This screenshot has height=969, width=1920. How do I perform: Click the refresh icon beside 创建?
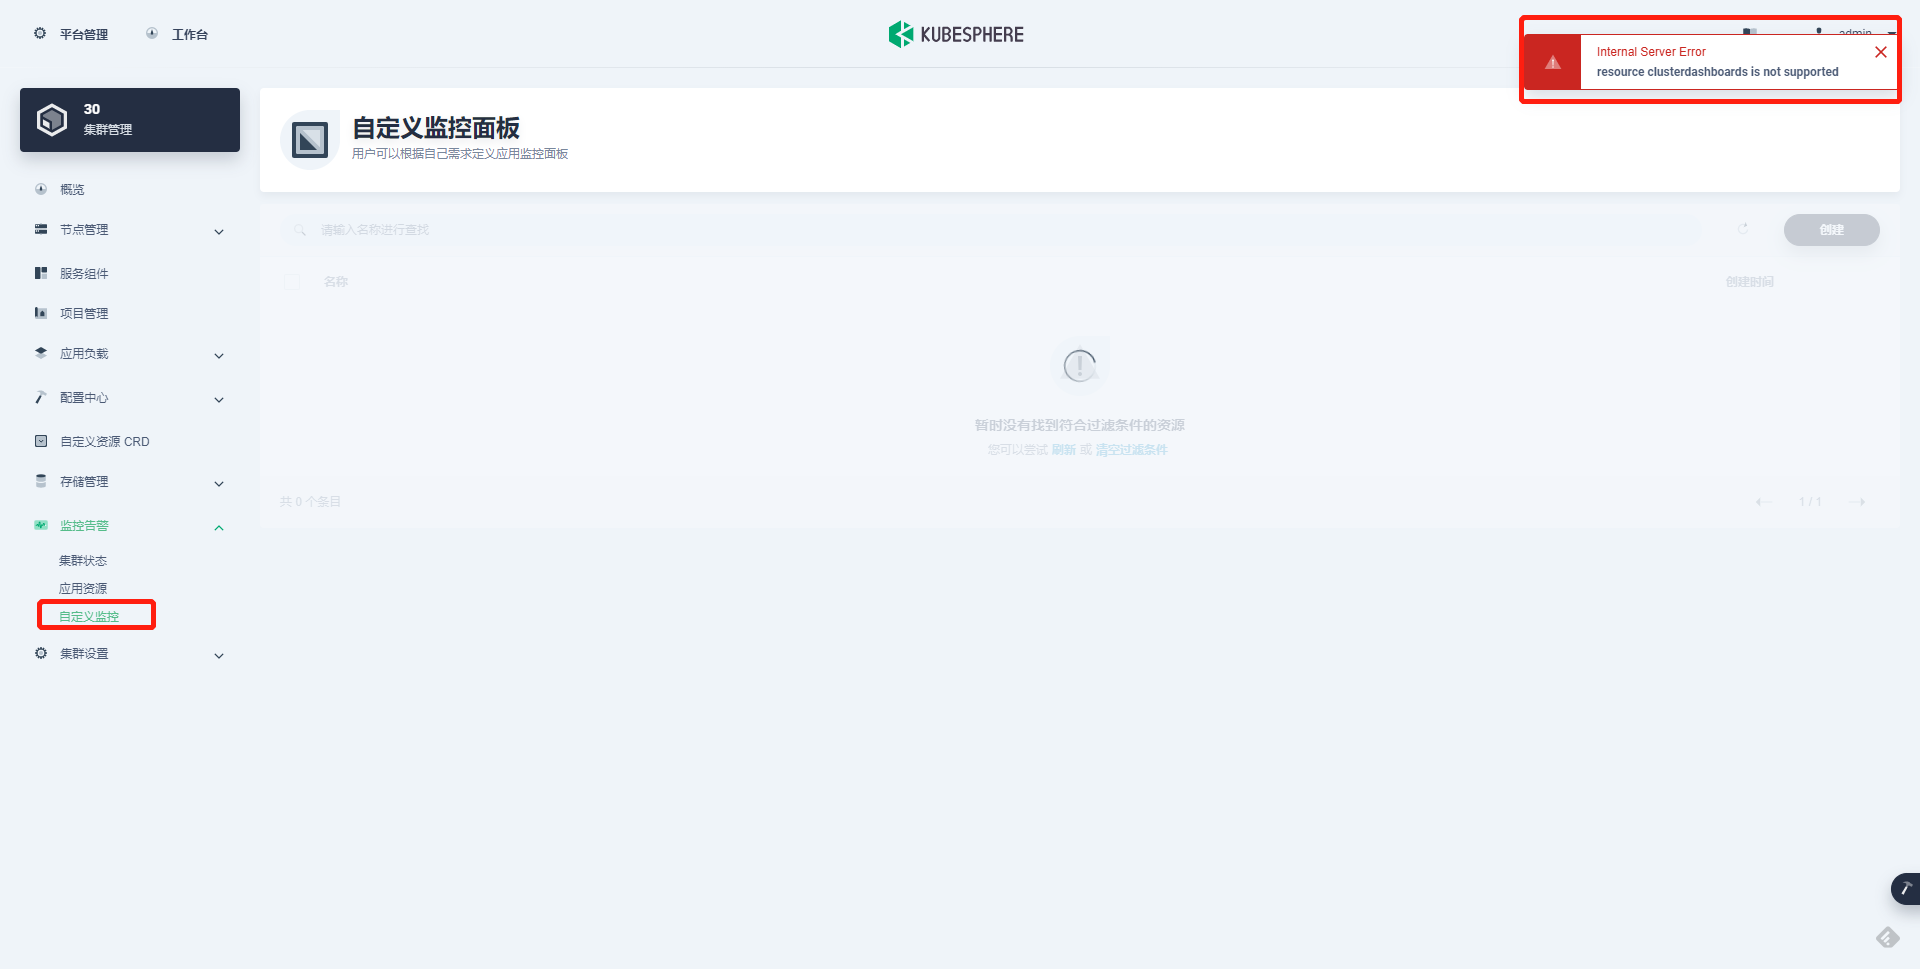pyautogui.click(x=1743, y=229)
